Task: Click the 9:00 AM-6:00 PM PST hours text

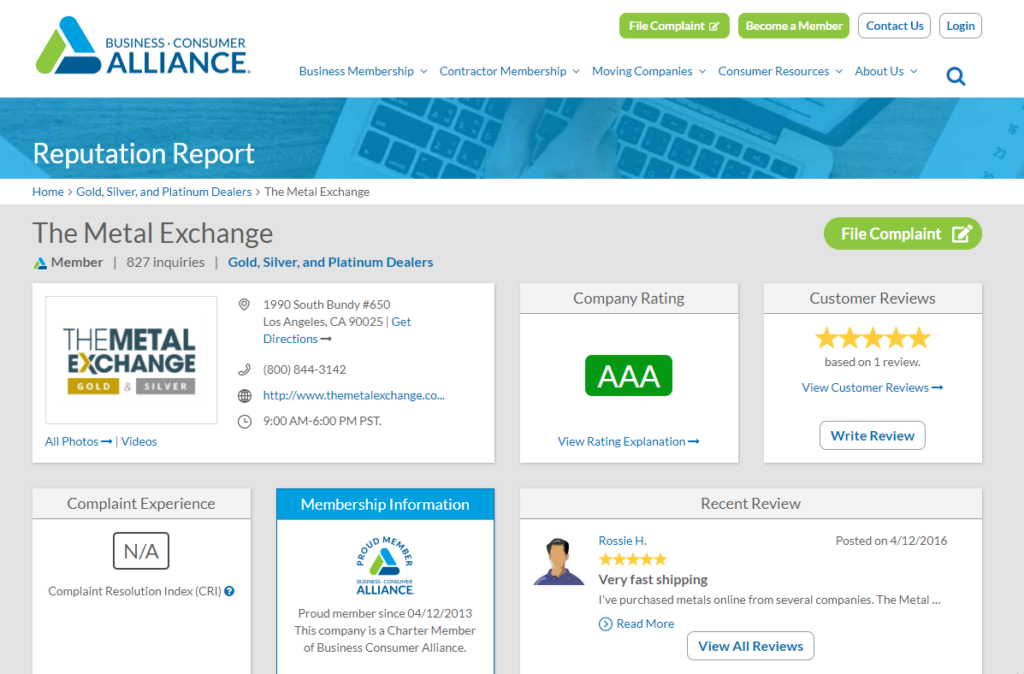Action: tap(322, 421)
